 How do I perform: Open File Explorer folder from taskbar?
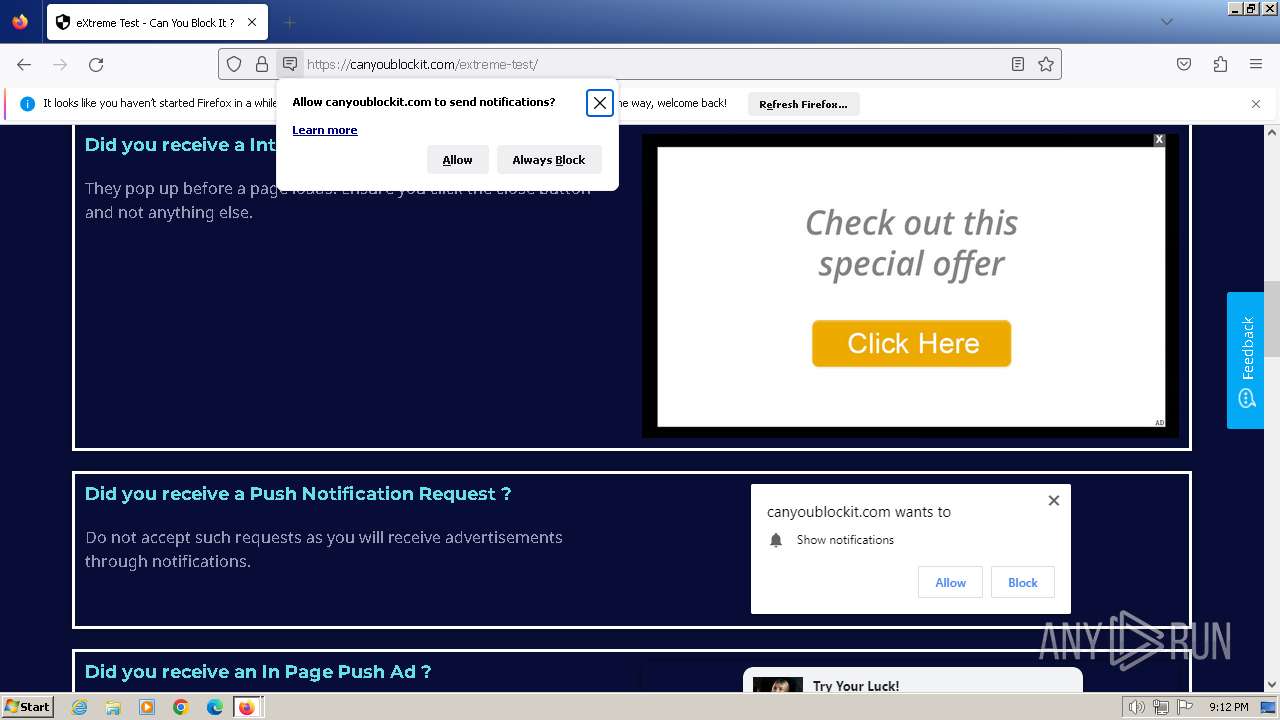point(113,707)
